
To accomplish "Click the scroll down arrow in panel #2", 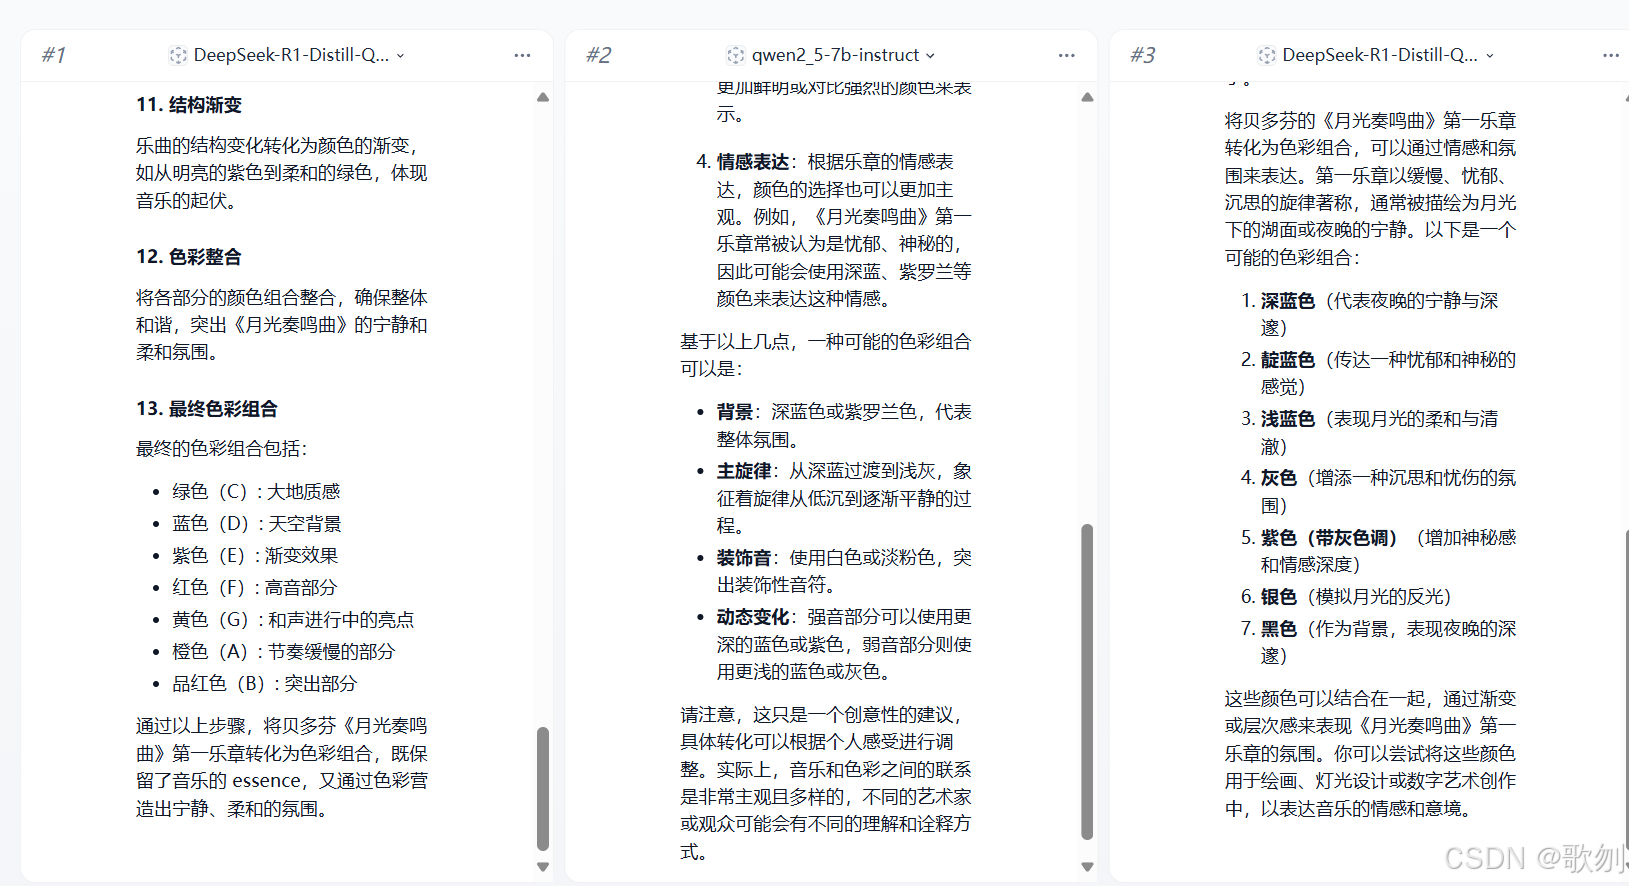I will click(x=1087, y=867).
